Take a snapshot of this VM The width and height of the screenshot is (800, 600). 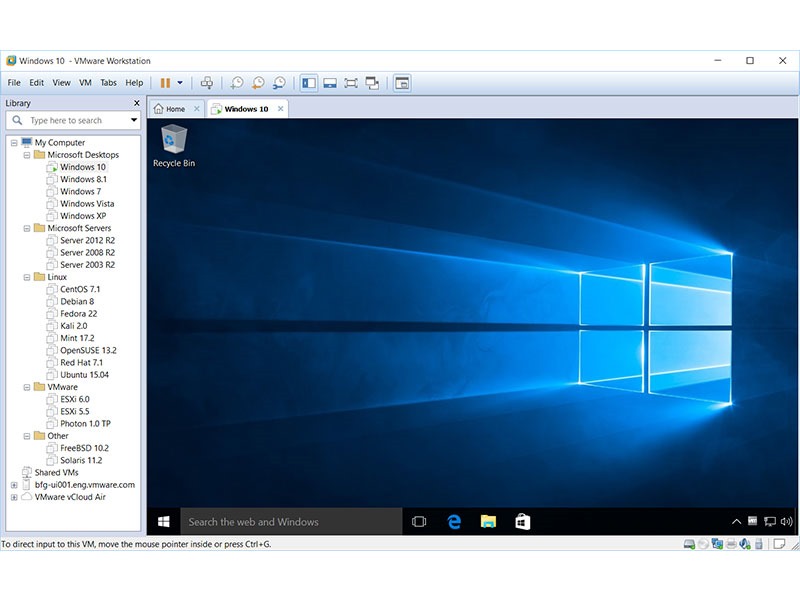pyautogui.click(x=237, y=83)
